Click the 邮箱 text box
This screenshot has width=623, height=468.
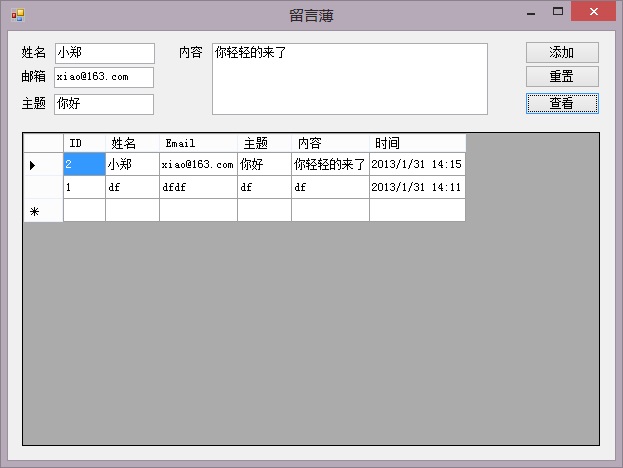tap(104, 78)
